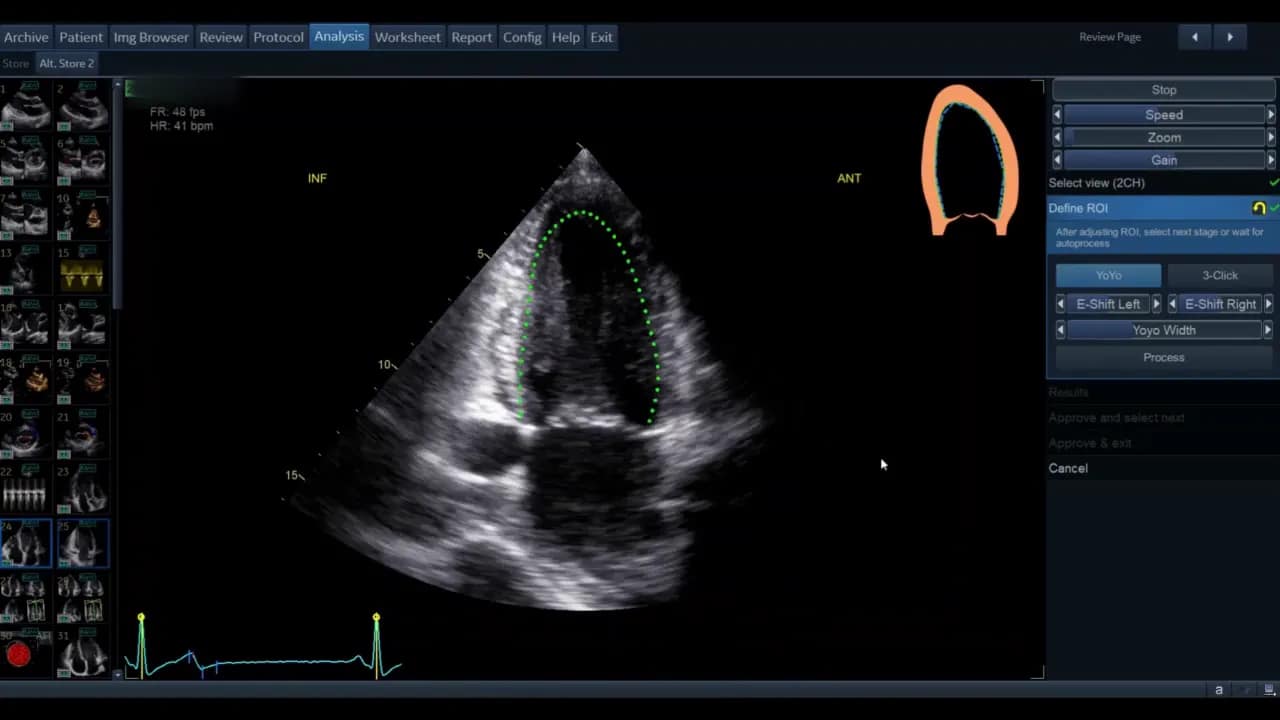The width and height of the screenshot is (1280, 720).
Task: Select thumbnail number 15 with yellow Doppler waveform
Action: [82, 273]
